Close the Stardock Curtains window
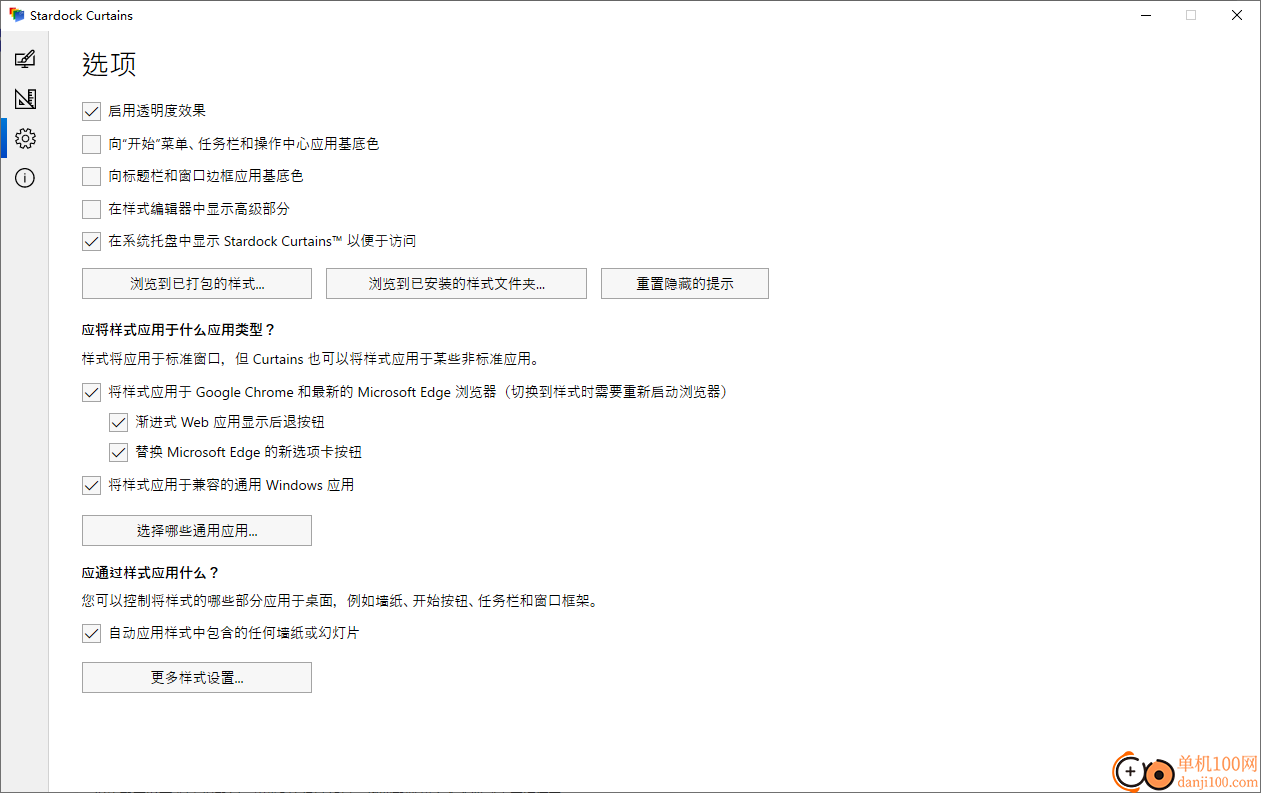Viewport: 1261px width, 793px height. pos(1237,15)
